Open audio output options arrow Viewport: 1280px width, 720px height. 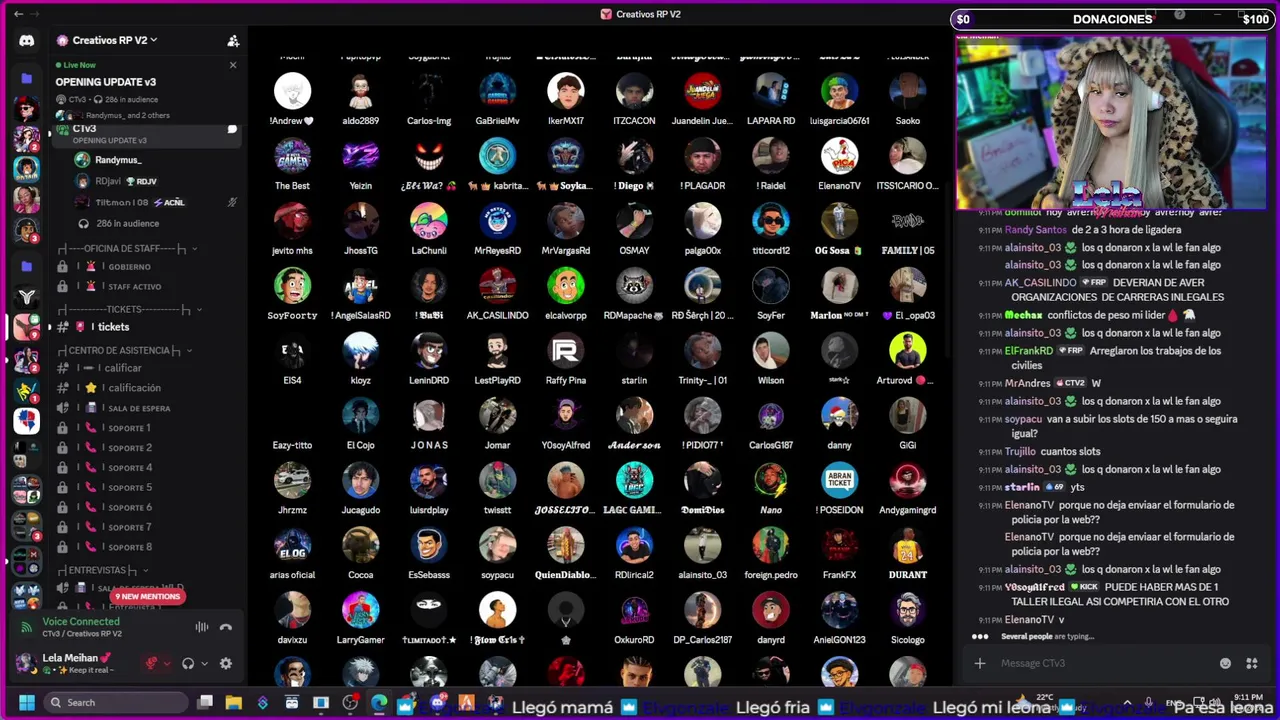click(204, 663)
